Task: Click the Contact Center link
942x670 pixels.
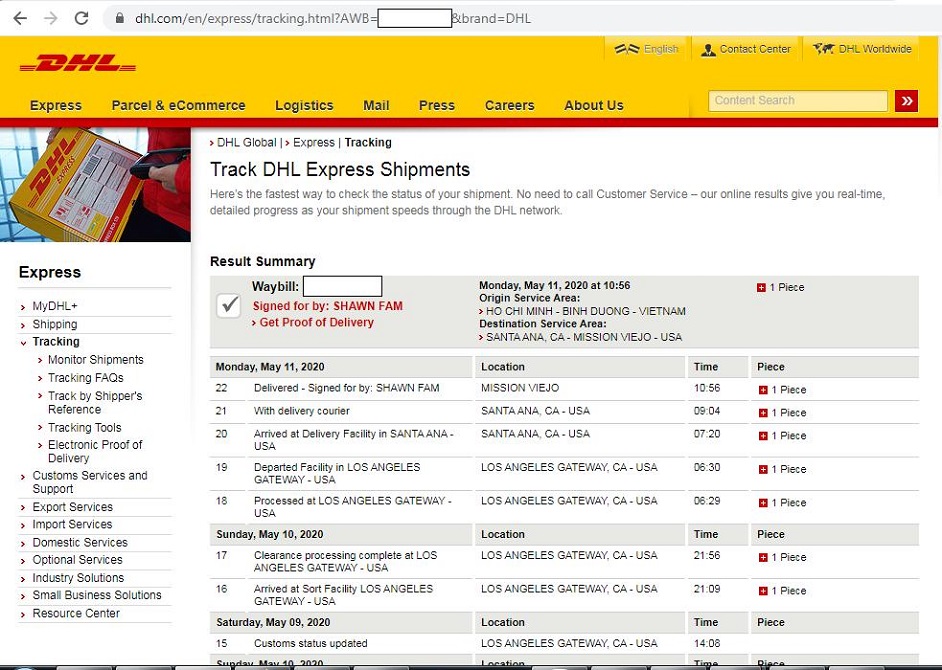Action: click(x=755, y=49)
